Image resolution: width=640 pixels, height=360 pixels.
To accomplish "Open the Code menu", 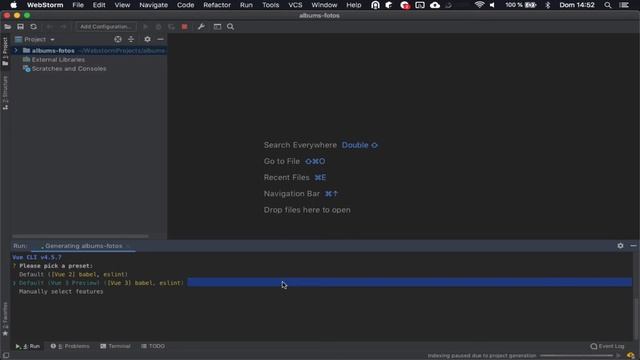I will click(185, 5).
